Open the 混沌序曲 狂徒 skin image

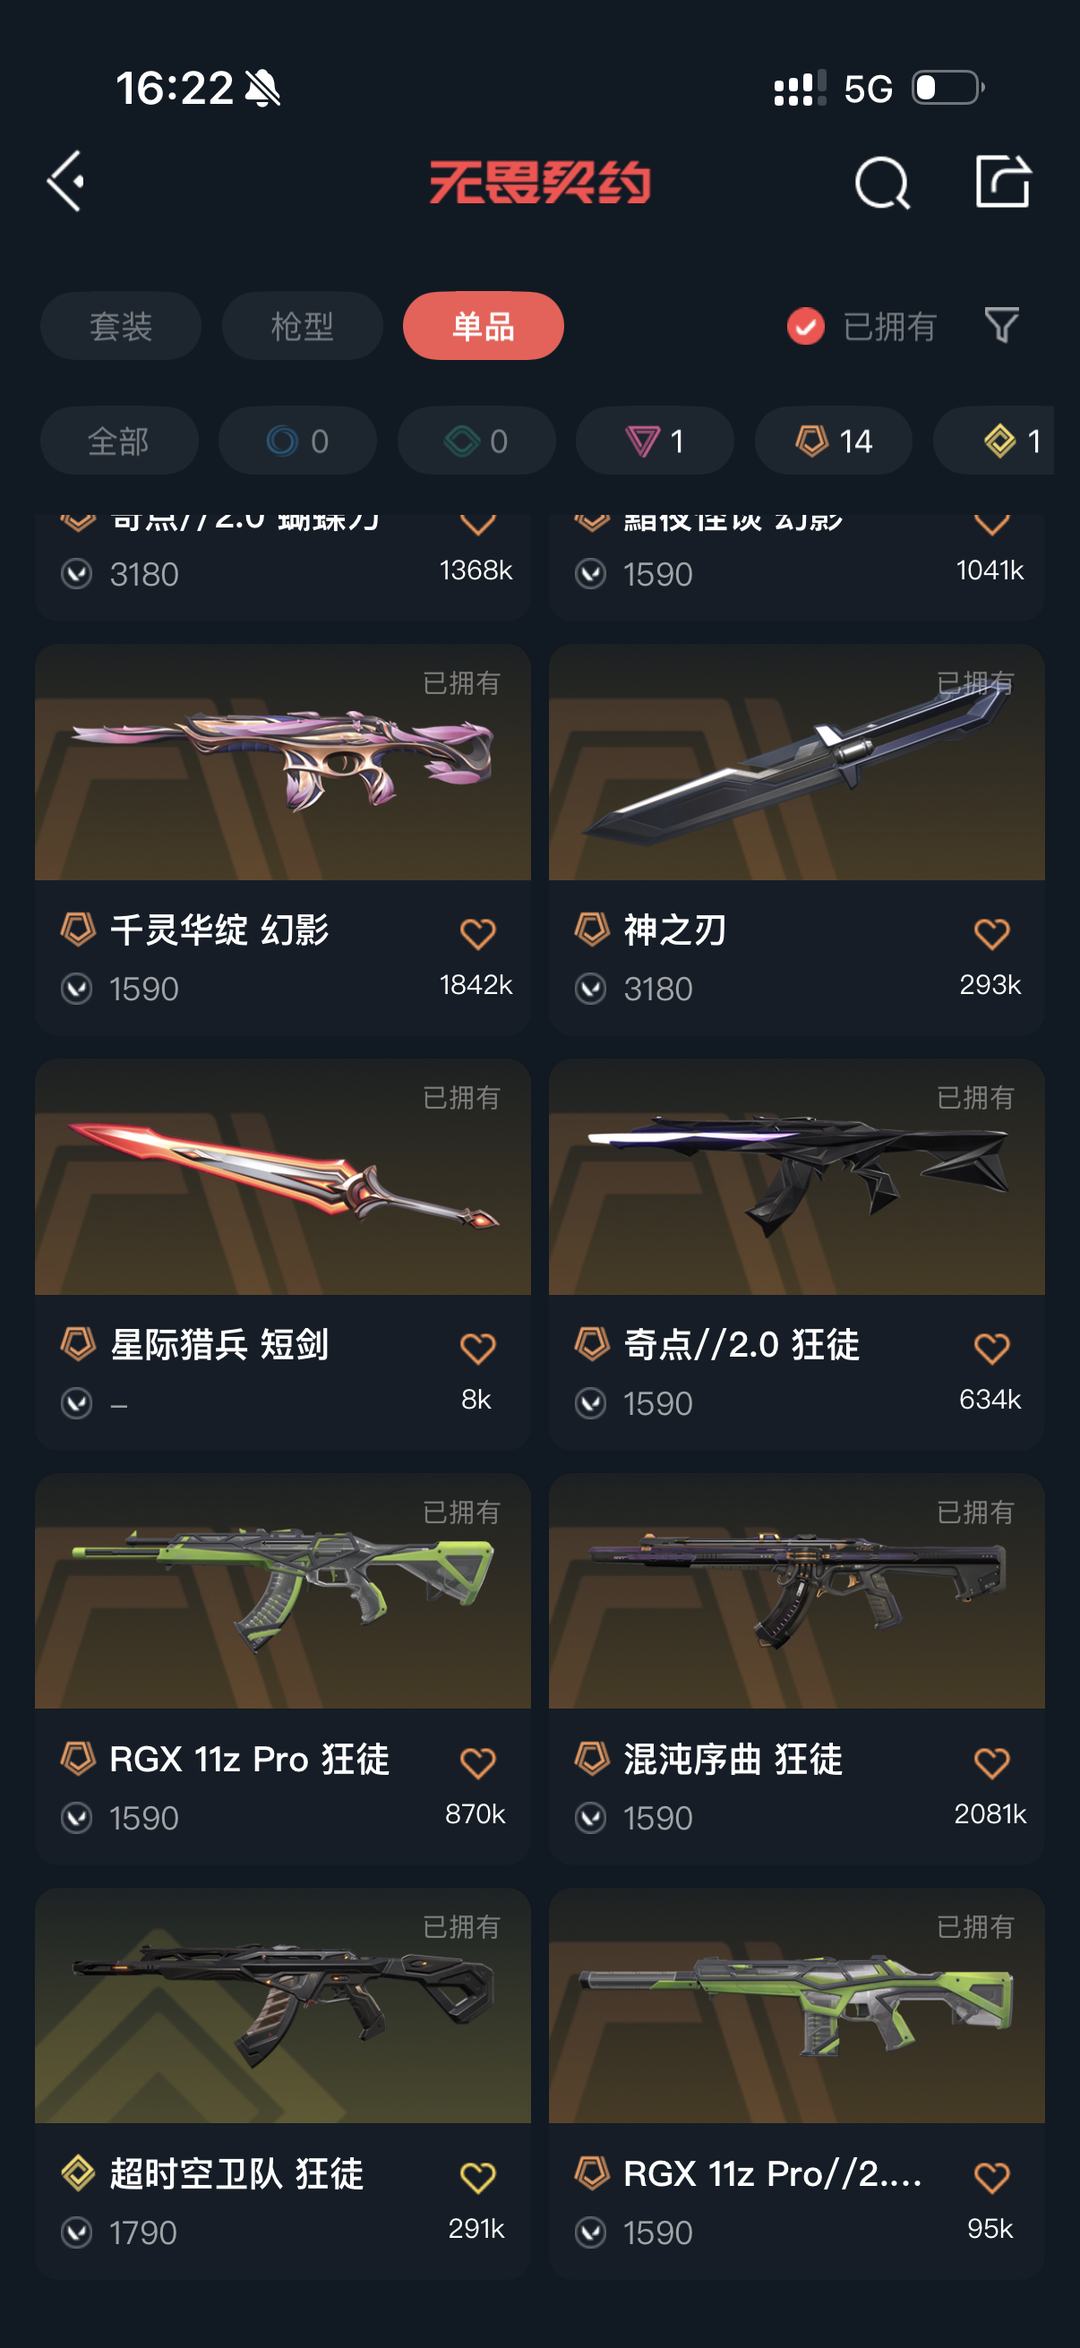797,1591
